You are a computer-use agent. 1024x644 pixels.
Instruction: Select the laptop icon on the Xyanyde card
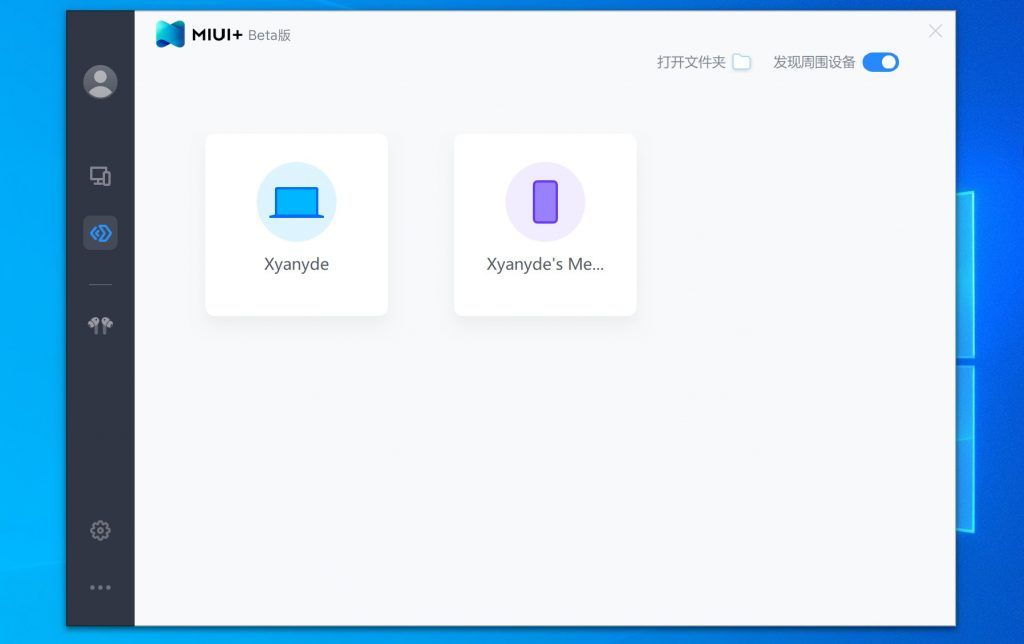click(296, 200)
